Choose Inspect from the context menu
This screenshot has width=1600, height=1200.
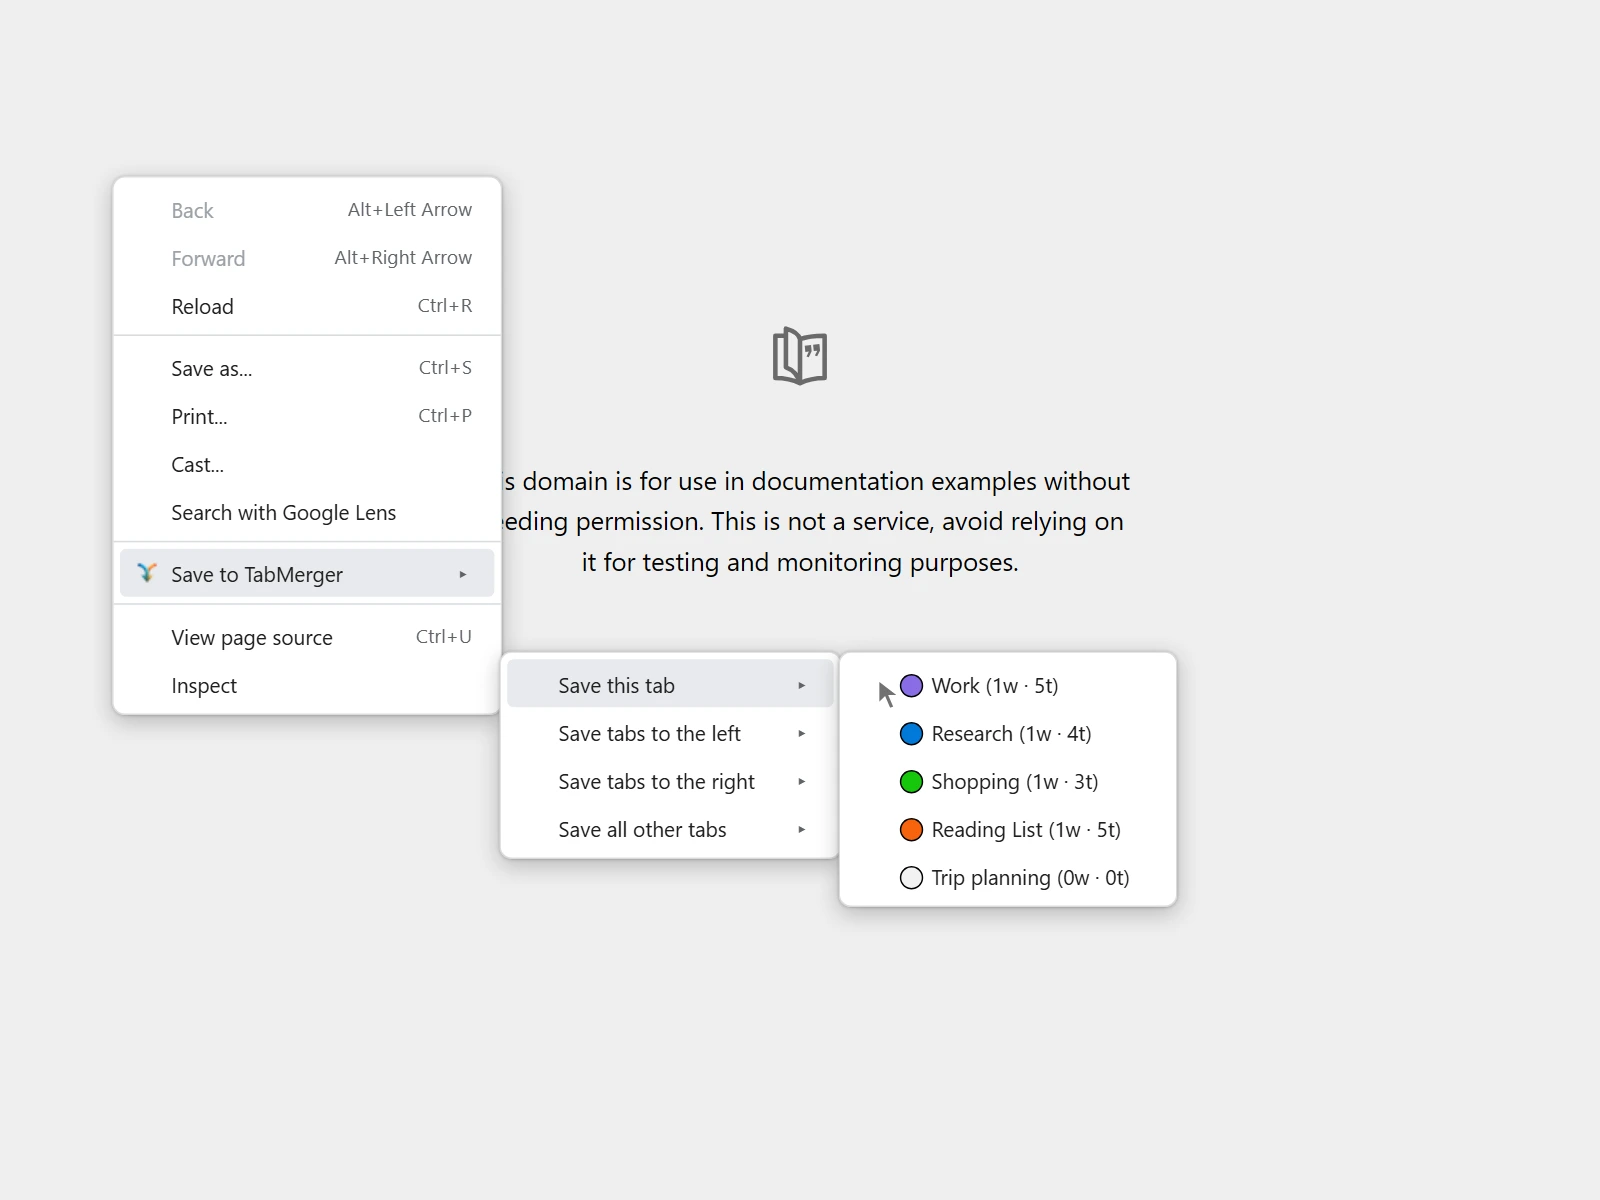pyautogui.click(x=307, y=686)
